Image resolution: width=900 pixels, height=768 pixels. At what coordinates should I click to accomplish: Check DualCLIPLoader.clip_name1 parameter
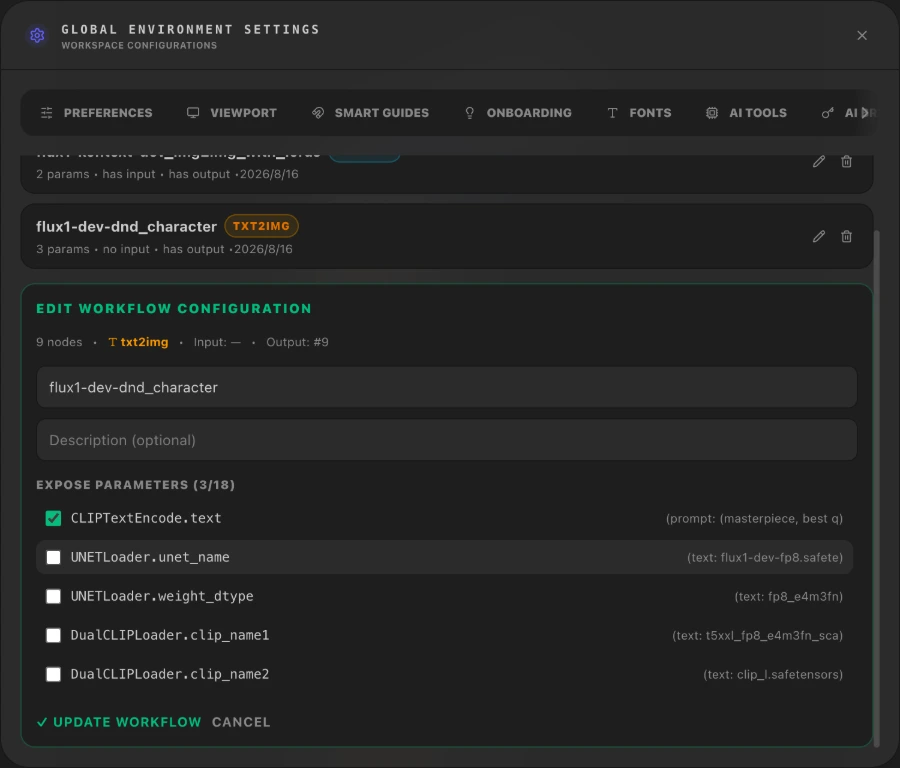coord(53,635)
